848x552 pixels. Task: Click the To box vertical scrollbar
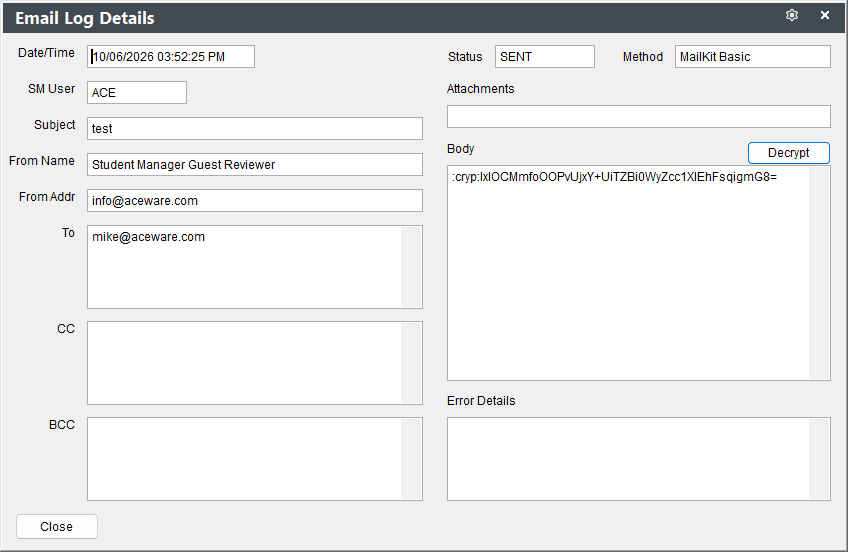point(411,267)
